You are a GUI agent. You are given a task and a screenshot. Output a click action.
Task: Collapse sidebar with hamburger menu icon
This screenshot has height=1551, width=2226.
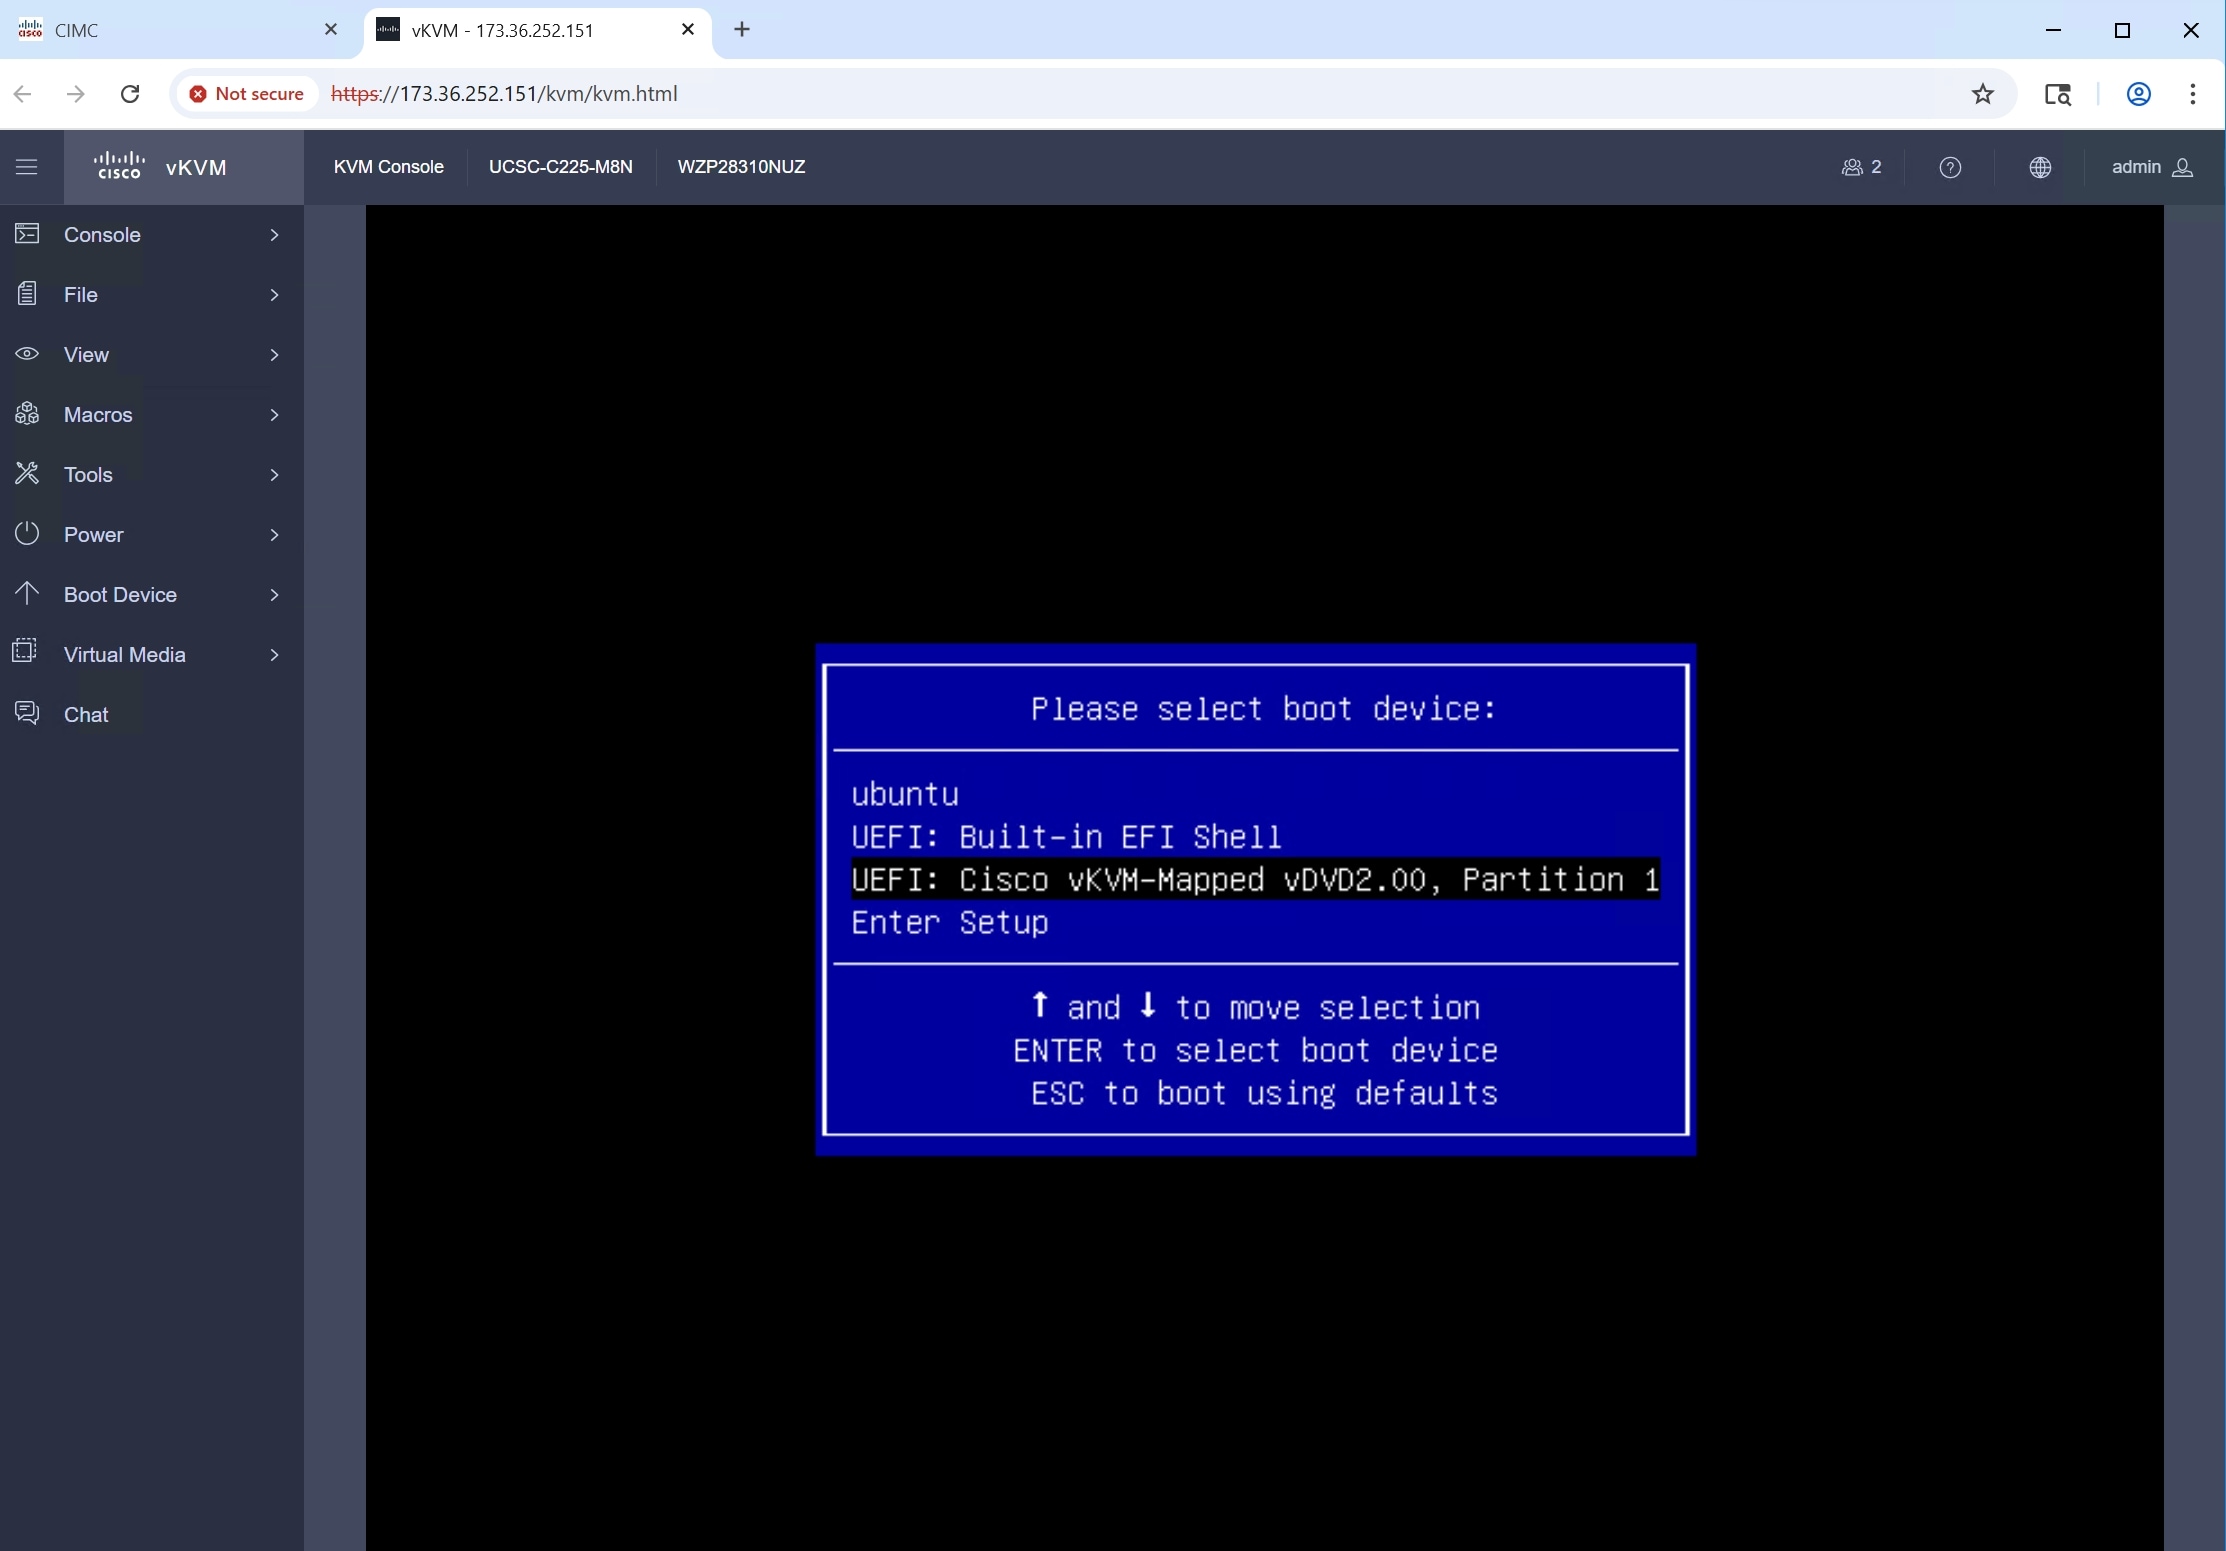(x=27, y=167)
